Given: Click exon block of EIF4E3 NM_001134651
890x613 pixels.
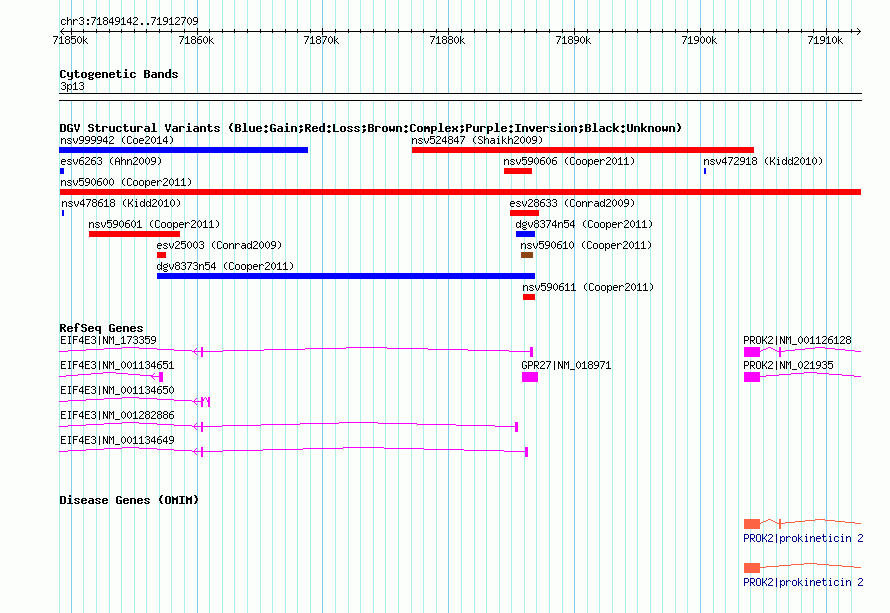Looking at the screenshot, I should (161, 377).
